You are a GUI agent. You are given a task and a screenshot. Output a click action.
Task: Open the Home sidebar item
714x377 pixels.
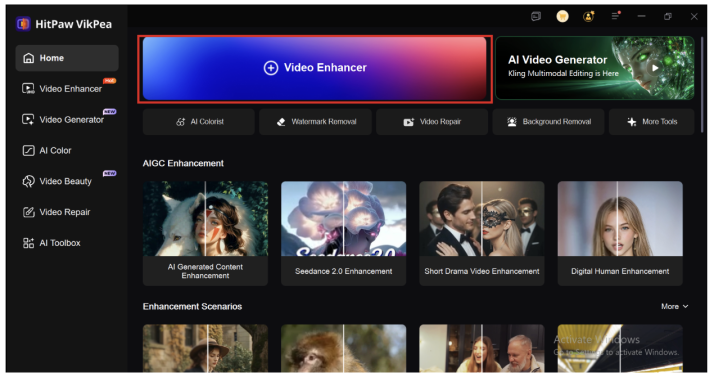pyautogui.click(x=67, y=58)
